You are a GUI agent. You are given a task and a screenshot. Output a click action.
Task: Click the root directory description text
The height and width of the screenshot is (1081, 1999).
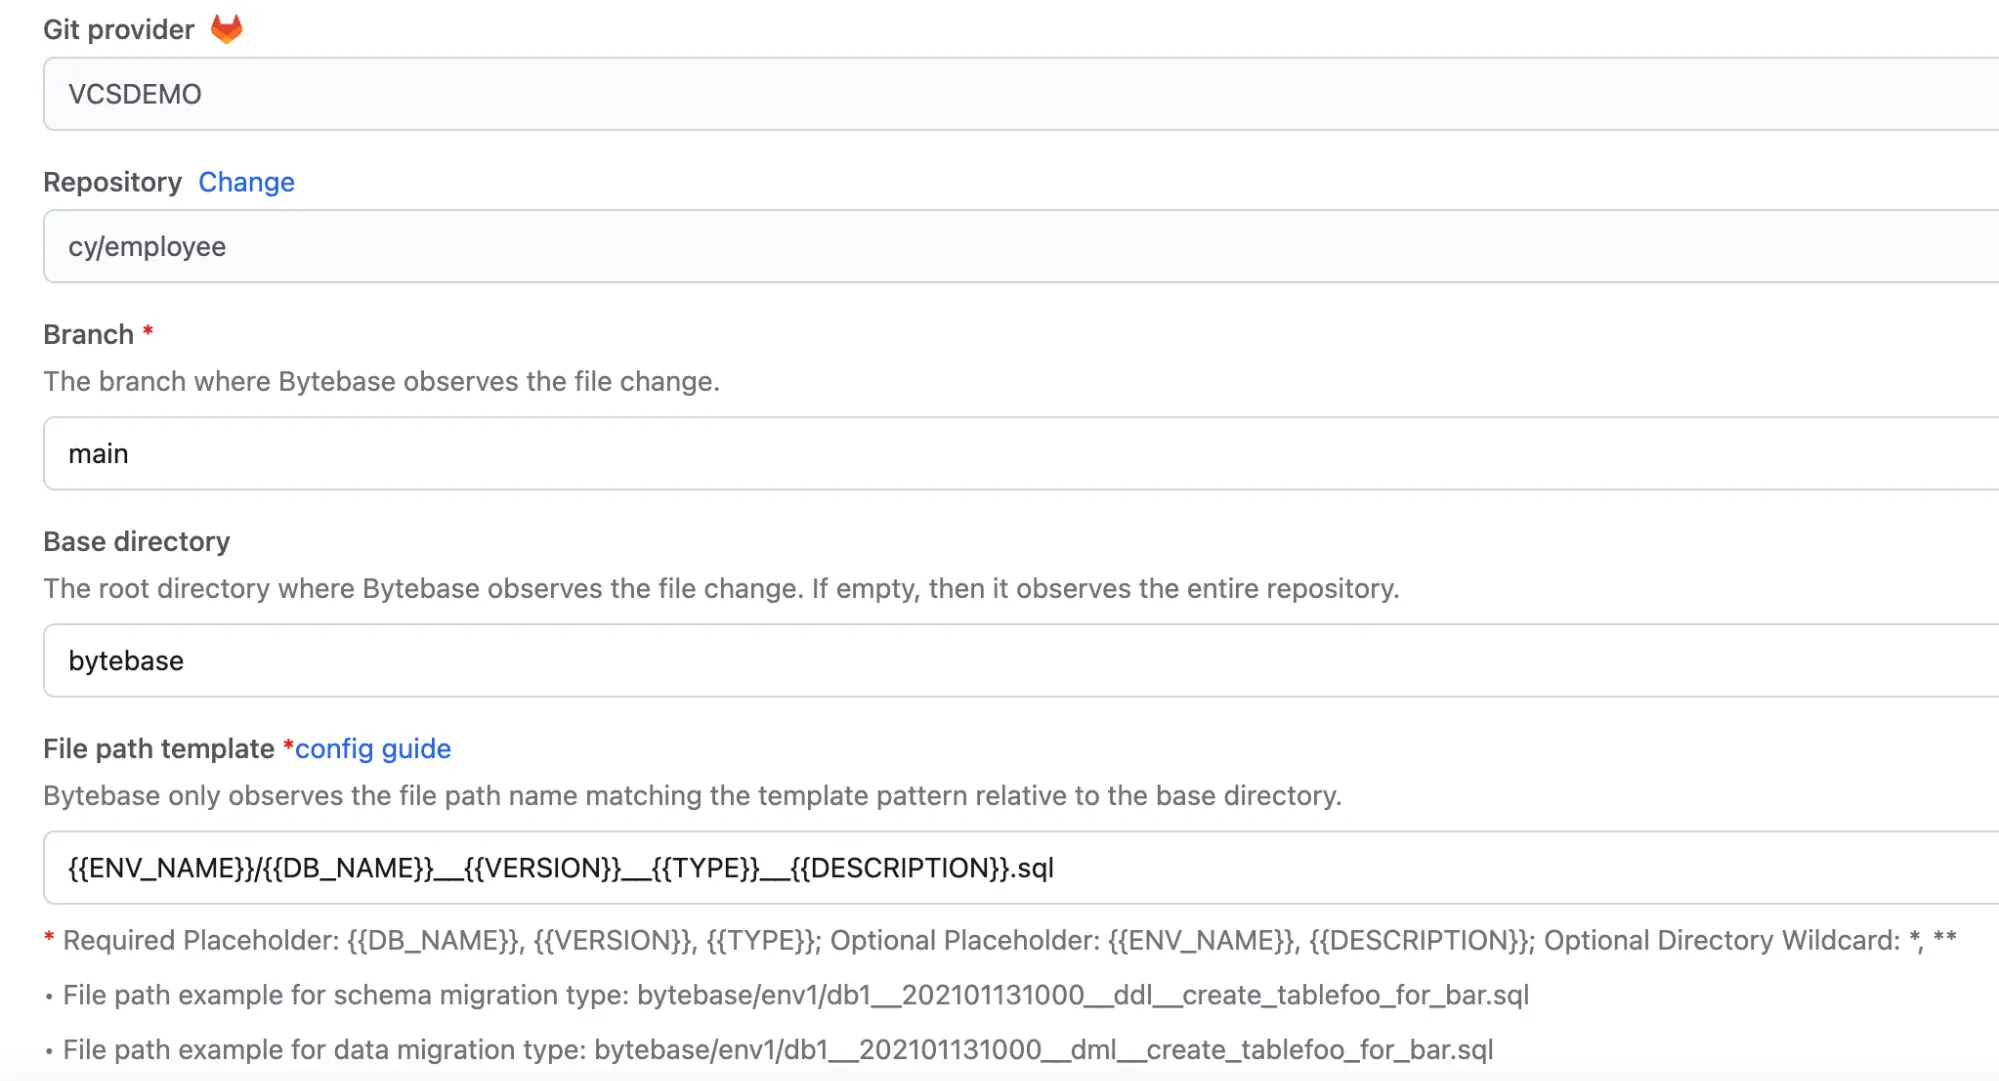point(720,588)
